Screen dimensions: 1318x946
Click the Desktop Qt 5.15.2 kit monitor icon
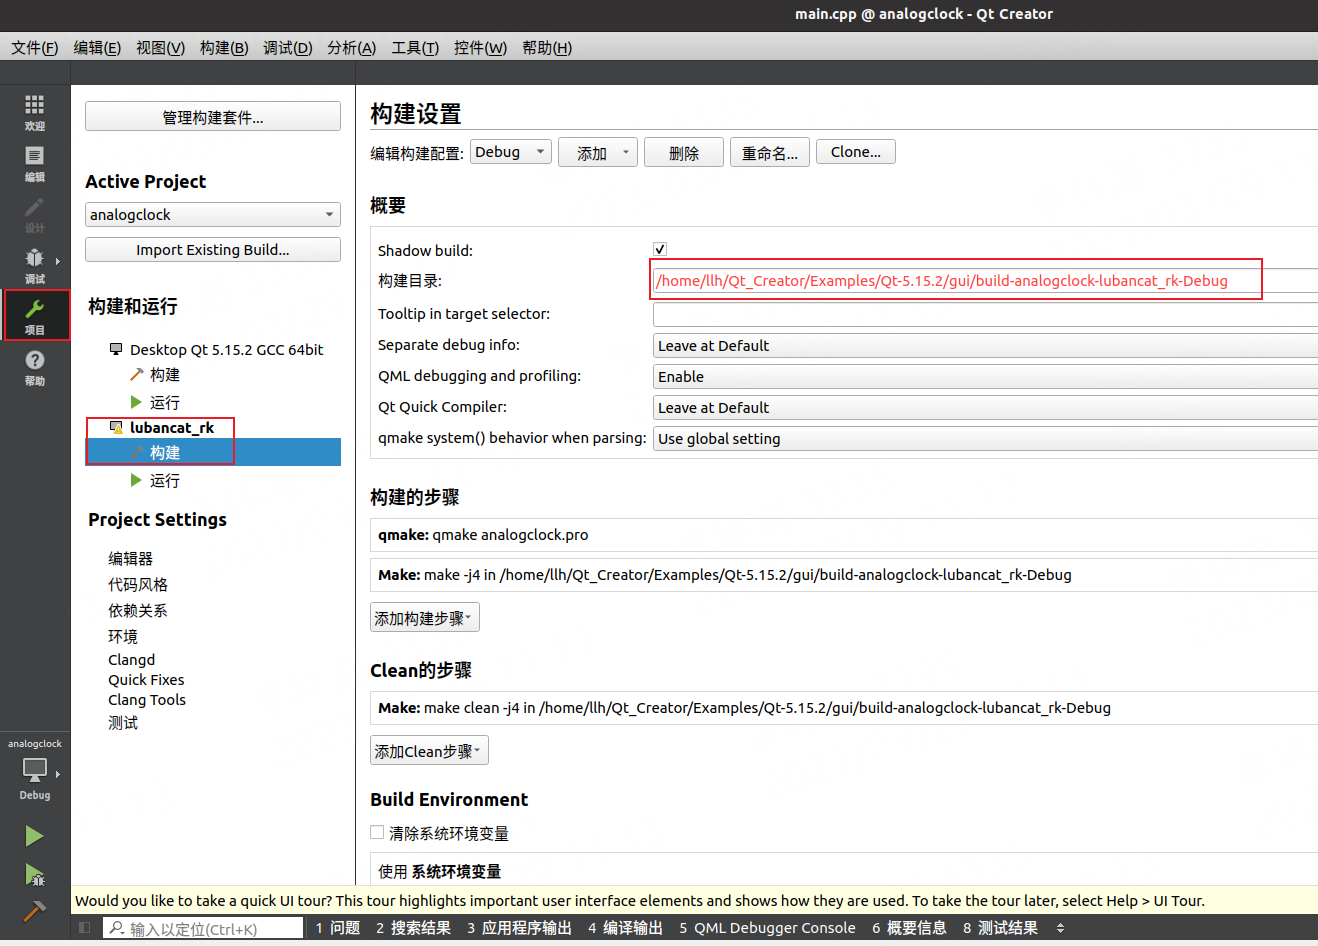click(x=116, y=349)
